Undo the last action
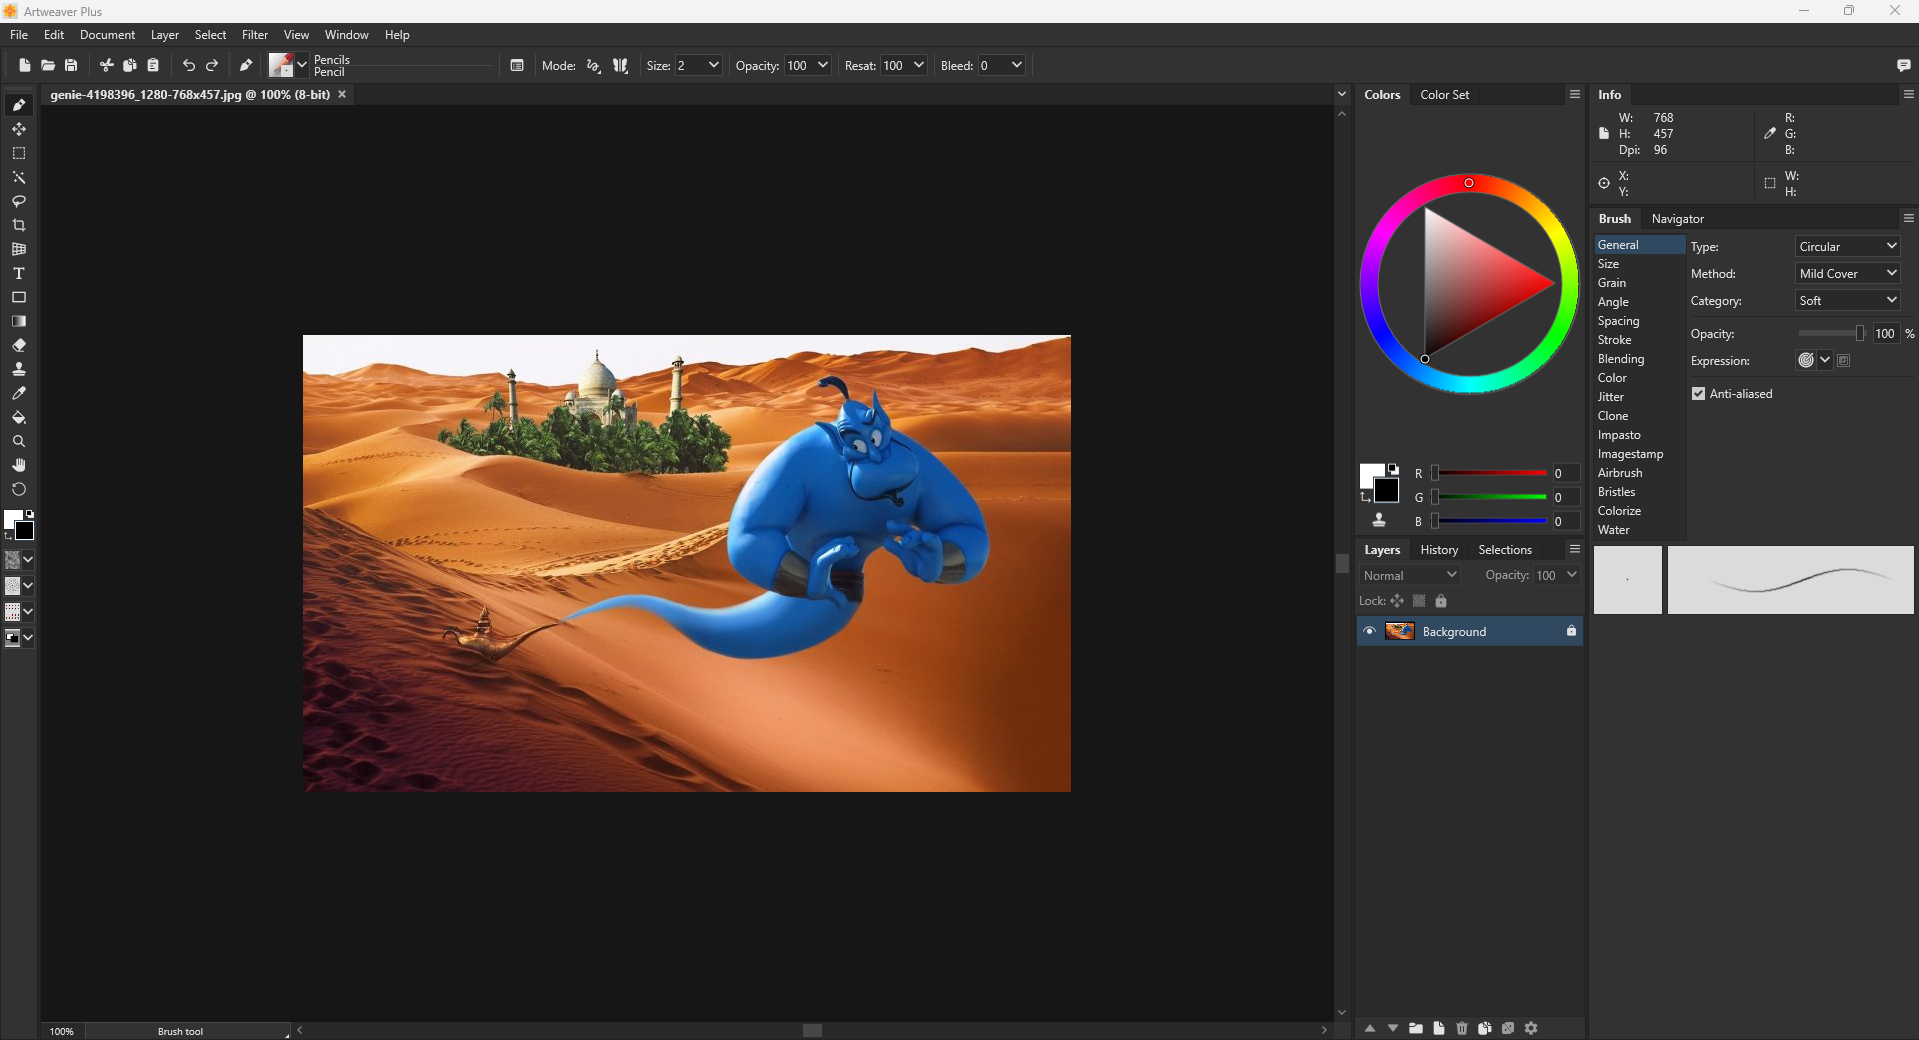The image size is (1919, 1040). pyautogui.click(x=189, y=65)
